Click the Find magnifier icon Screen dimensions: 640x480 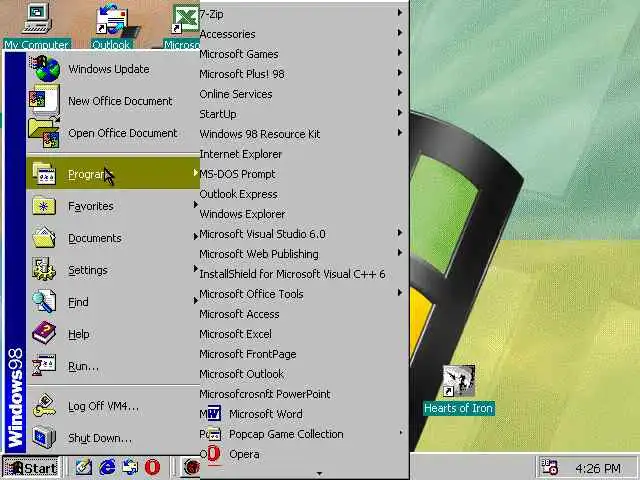pyautogui.click(x=44, y=302)
